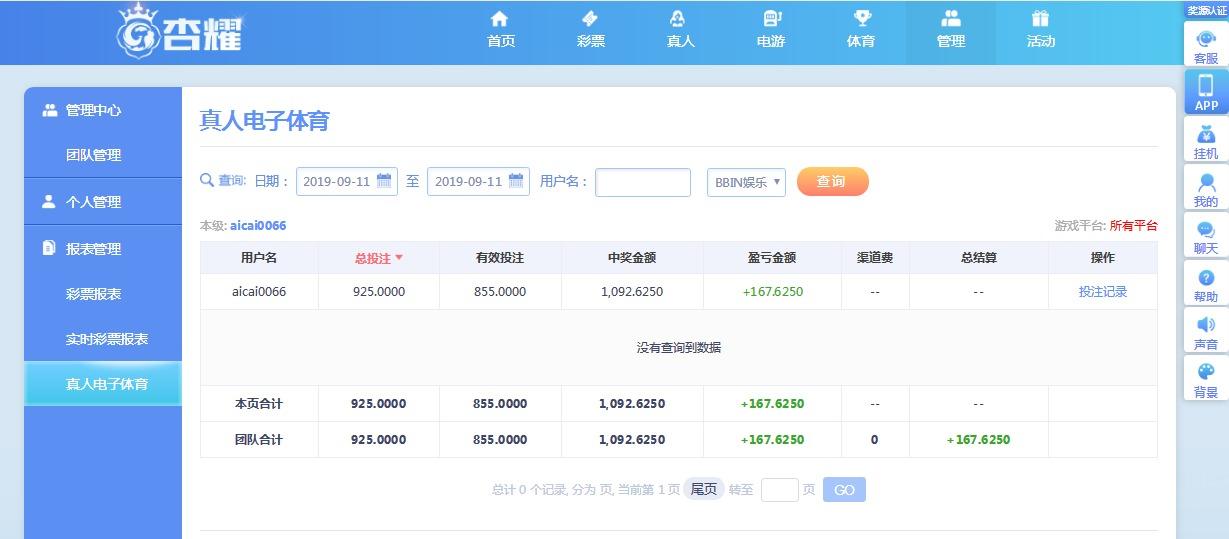Click the 杏耀 logo

(180, 30)
